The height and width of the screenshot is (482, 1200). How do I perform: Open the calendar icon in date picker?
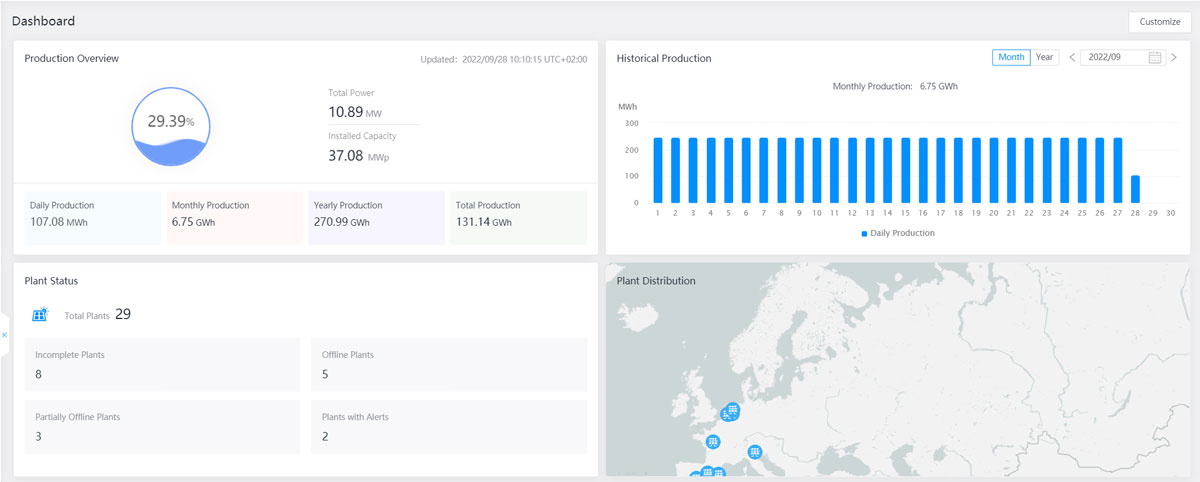point(1155,58)
